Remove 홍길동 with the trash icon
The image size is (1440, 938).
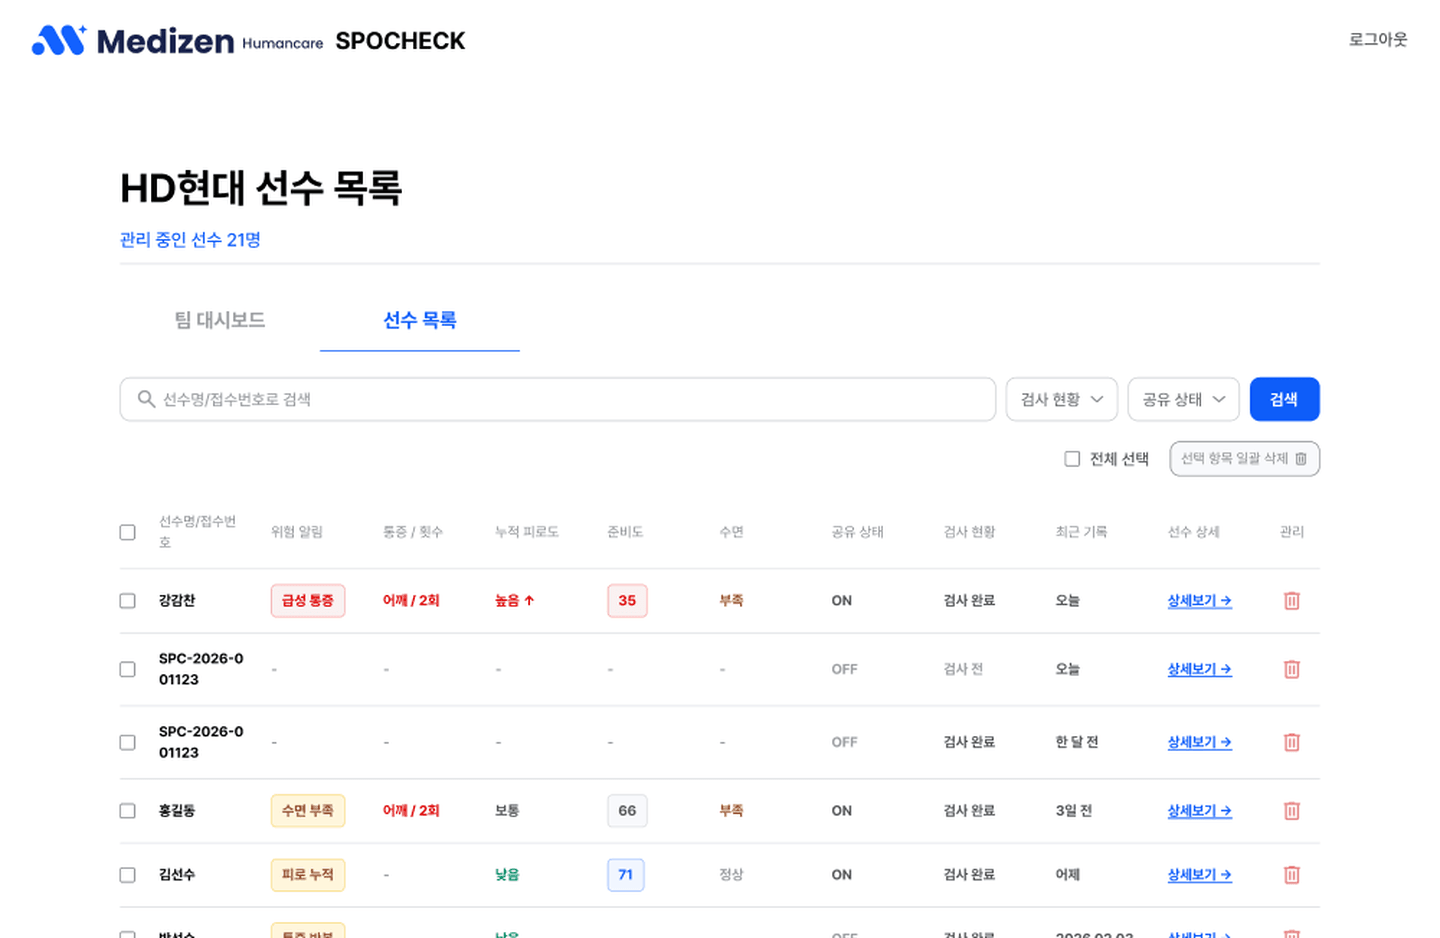click(1291, 811)
